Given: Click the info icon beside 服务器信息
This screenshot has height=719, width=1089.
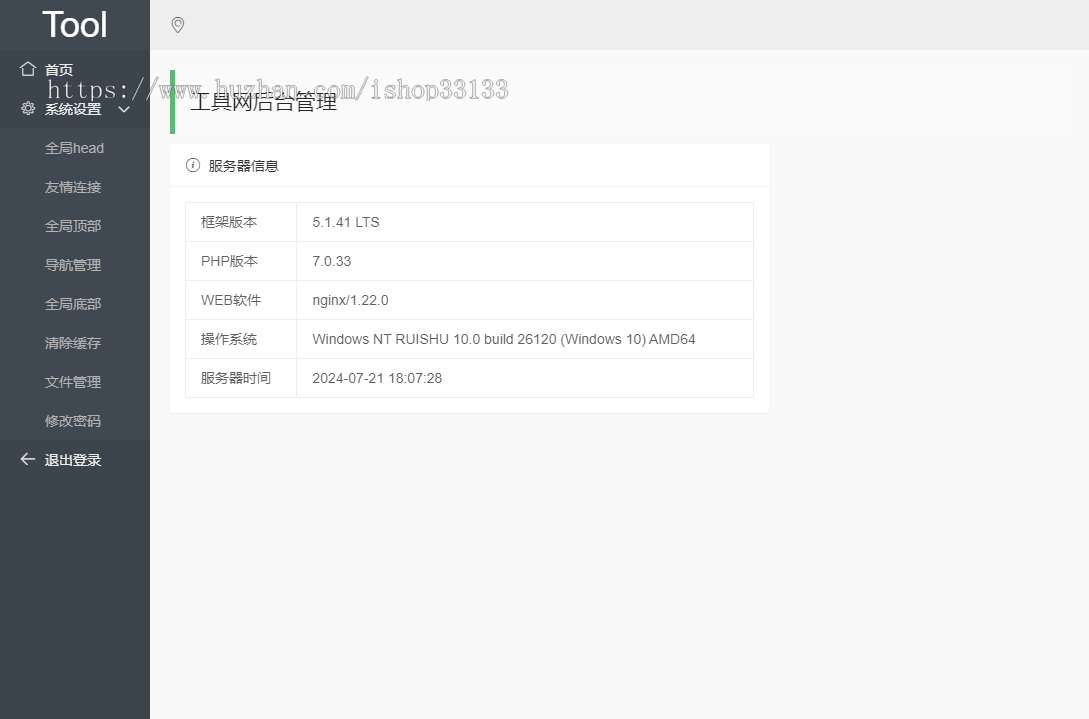Looking at the screenshot, I should tap(193, 165).
